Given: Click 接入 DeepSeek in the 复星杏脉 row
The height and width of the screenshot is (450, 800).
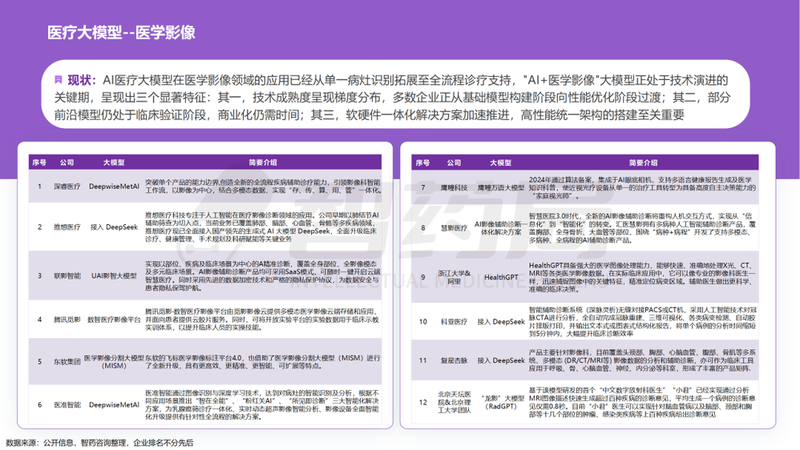Looking at the screenshot, I should coord(501,361).
